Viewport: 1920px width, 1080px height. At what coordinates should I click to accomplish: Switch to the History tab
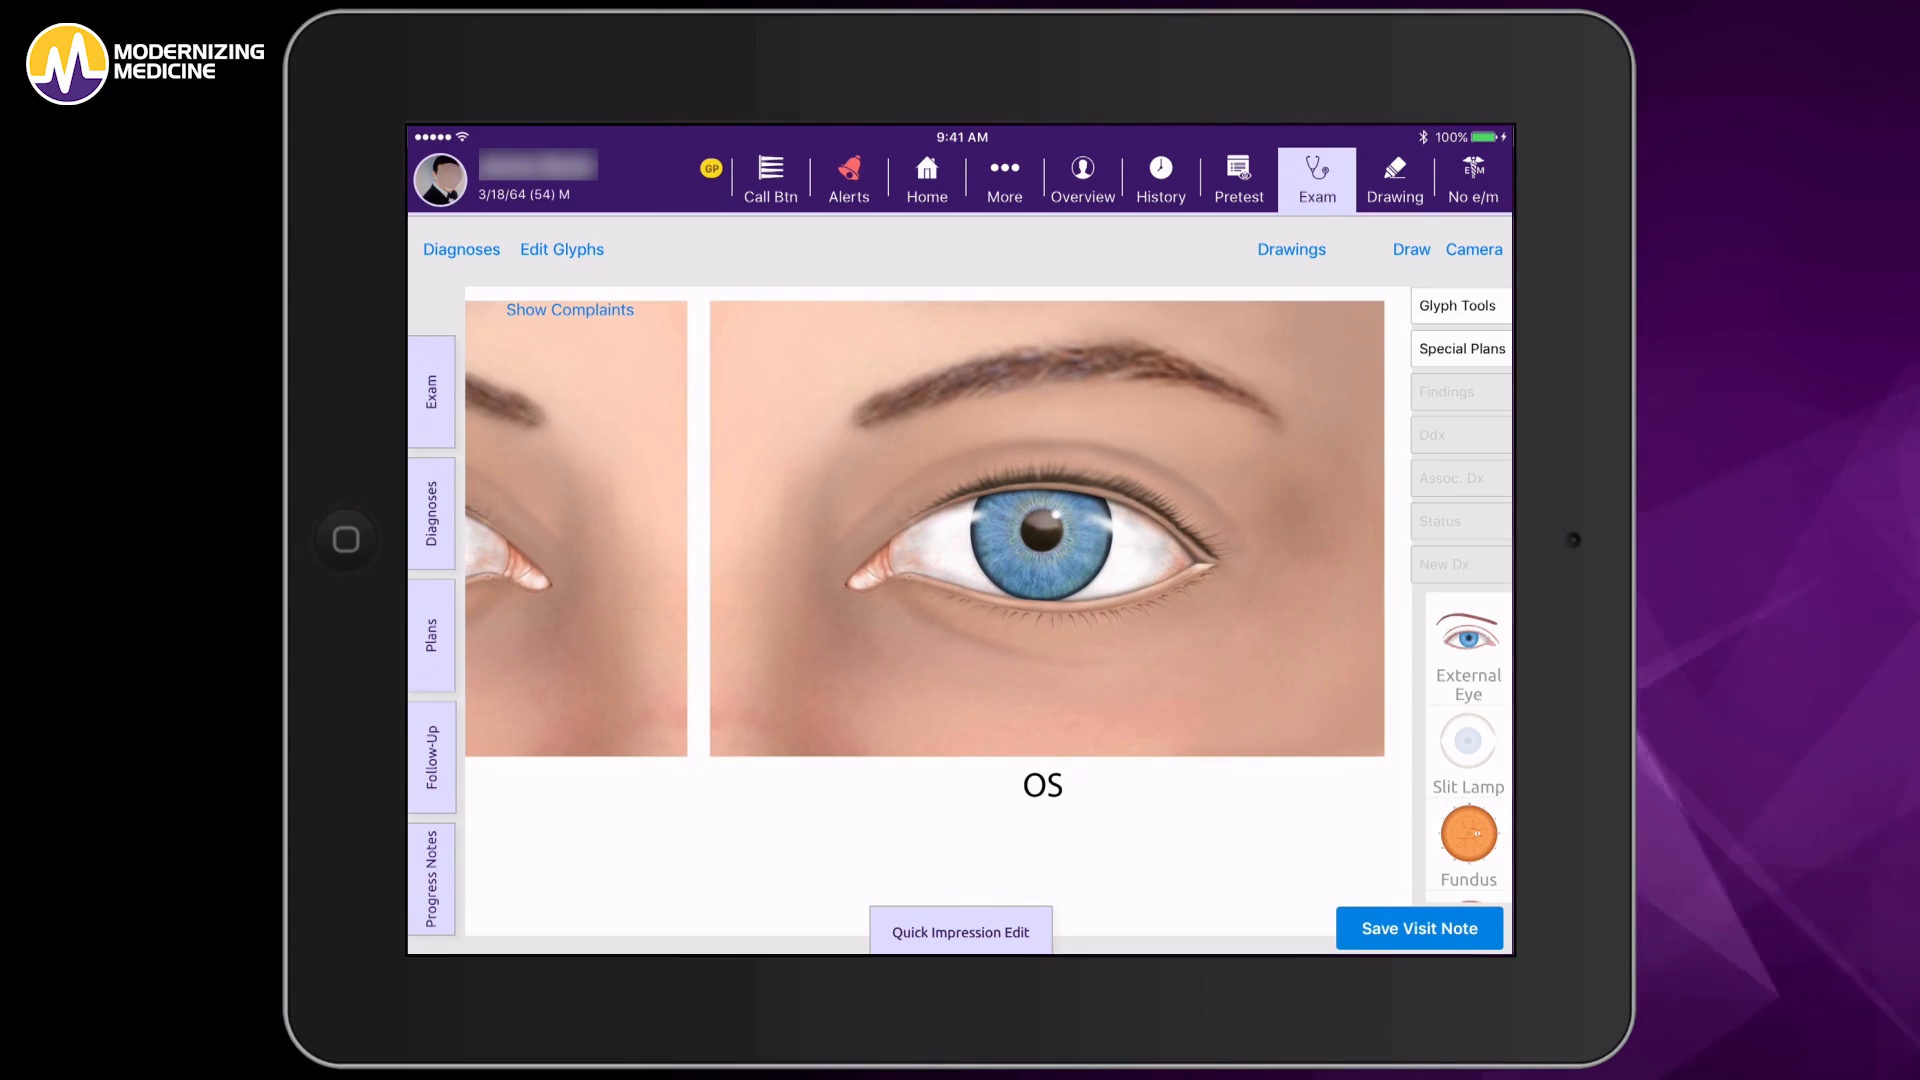(1160, 178)
